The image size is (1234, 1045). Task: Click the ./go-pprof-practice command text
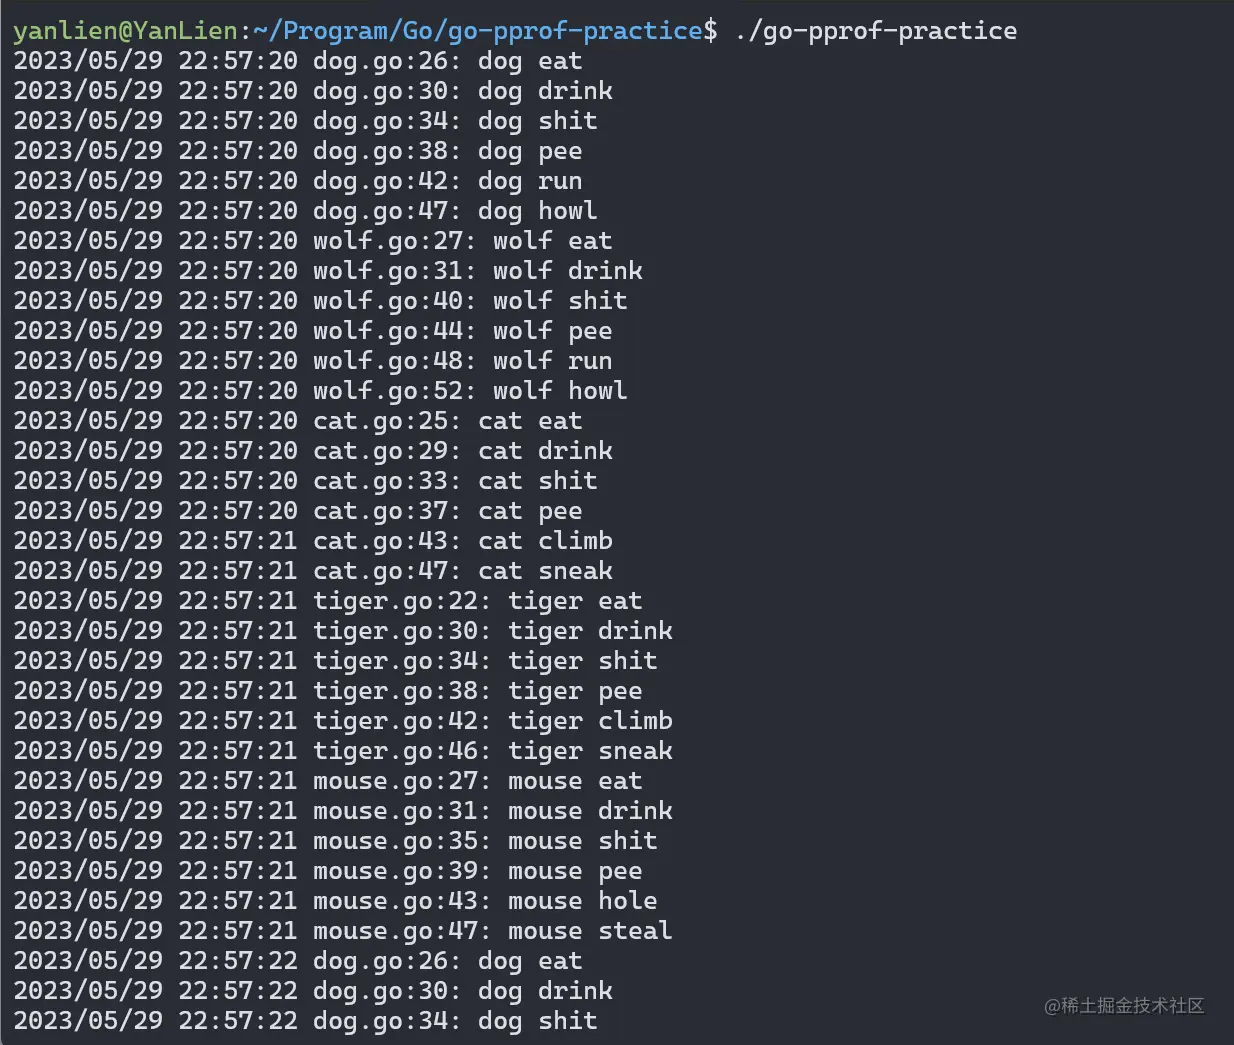point(875,31)
